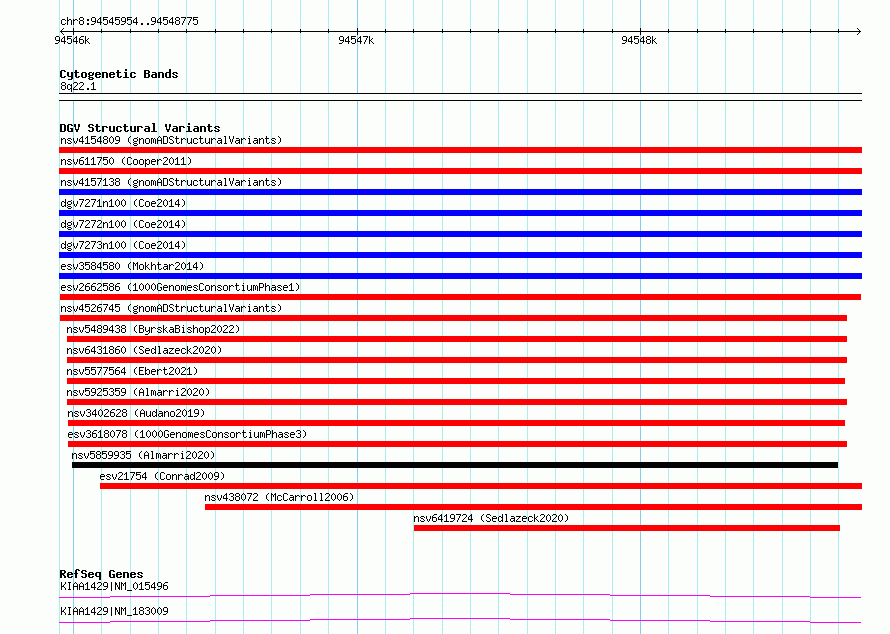890x634 pixels.
Task: Click the red bar under esv3618078
Action: click(x=457, y=444)
